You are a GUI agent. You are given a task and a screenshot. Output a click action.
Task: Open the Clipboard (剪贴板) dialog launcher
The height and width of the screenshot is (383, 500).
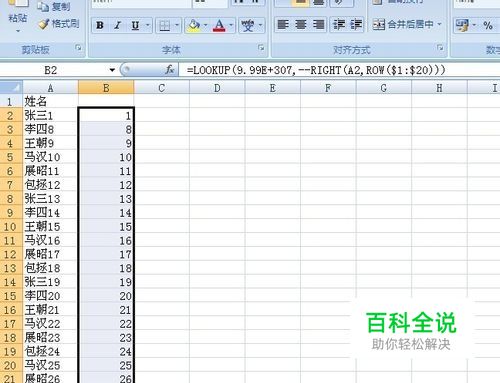(x=78, y=48)
